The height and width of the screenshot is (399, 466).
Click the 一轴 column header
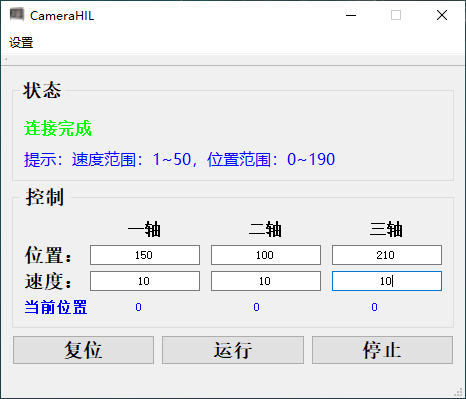point(144,229)
